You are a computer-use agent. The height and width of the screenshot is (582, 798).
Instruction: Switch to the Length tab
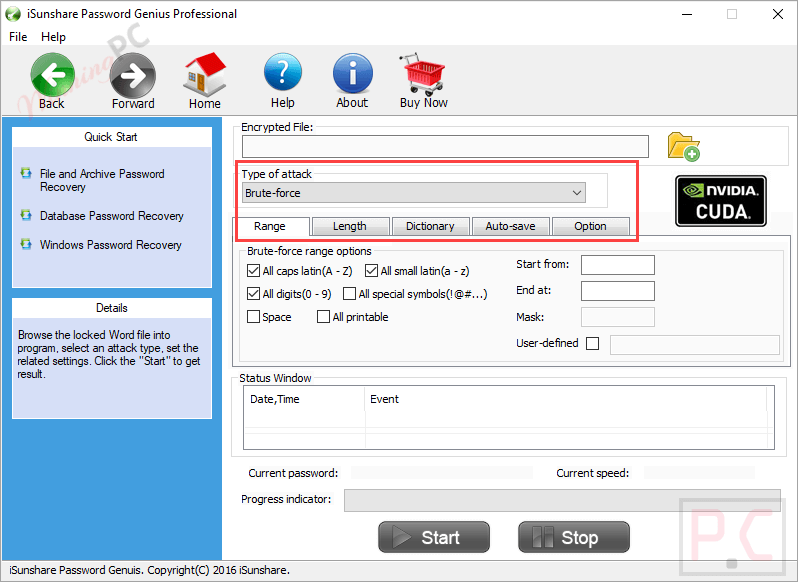(350, 226)
